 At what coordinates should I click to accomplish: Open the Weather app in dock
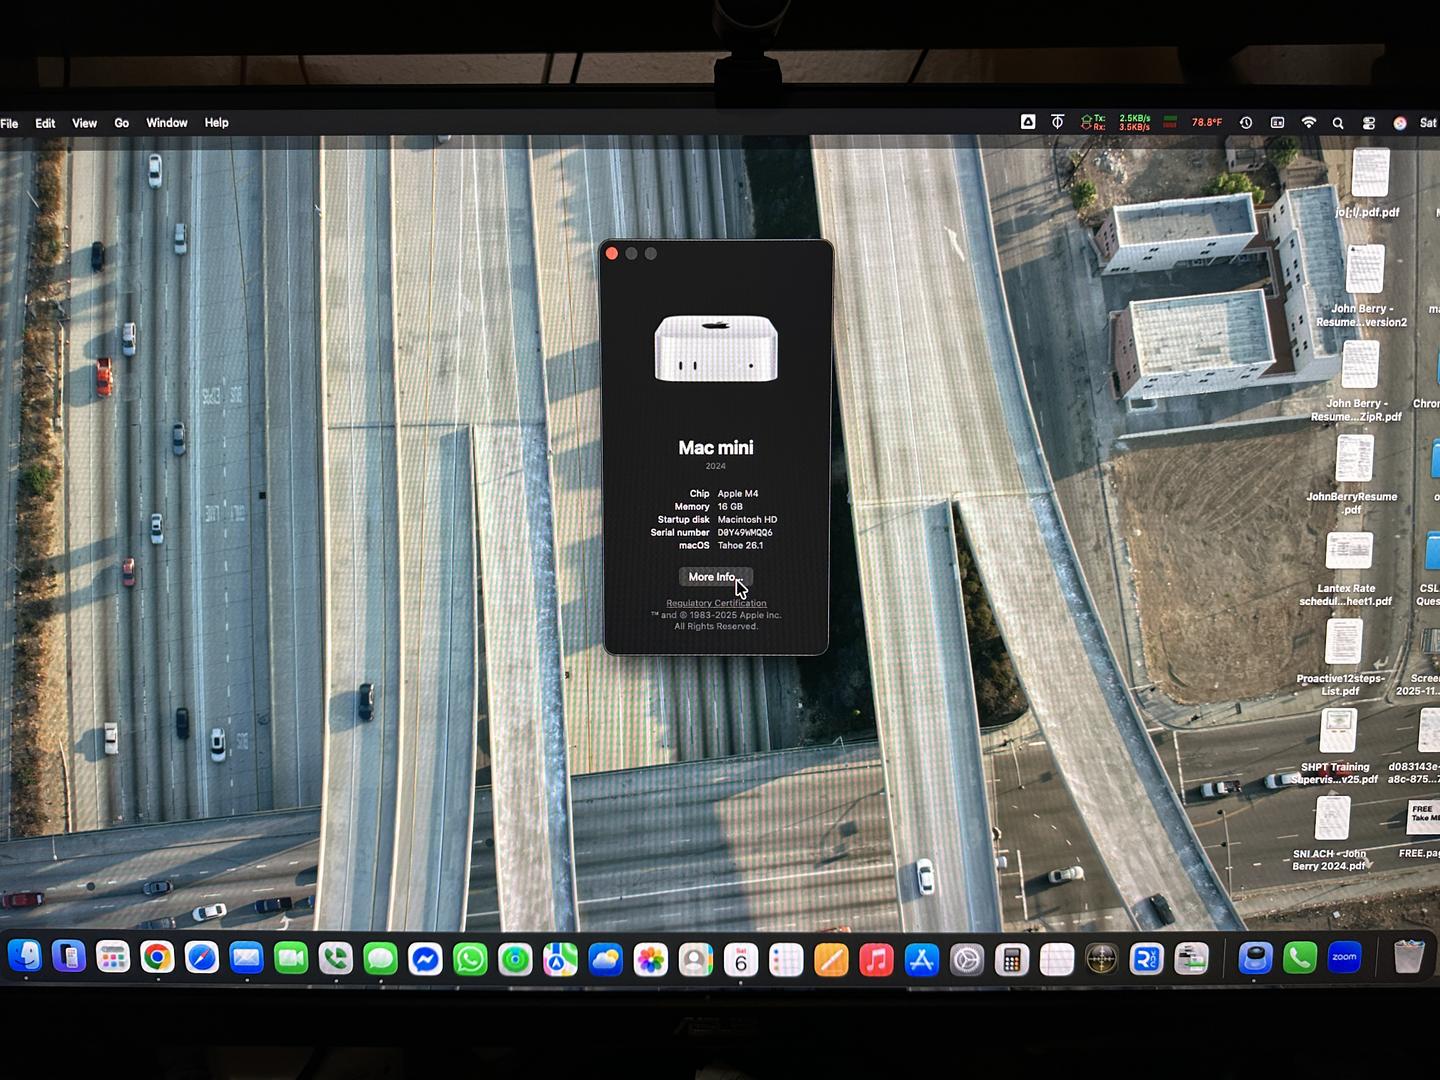(605, 958)
